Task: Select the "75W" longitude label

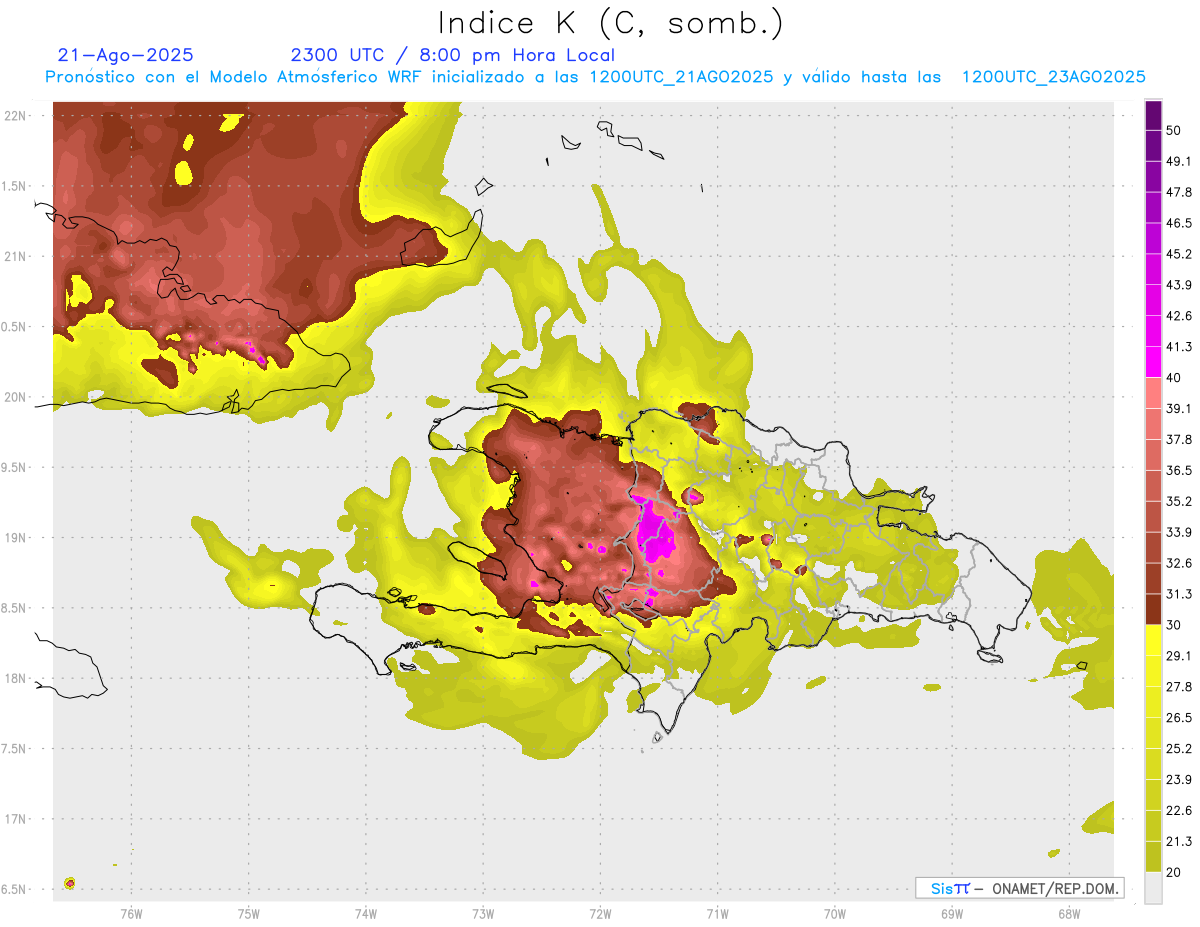Action: click(249, 913)
